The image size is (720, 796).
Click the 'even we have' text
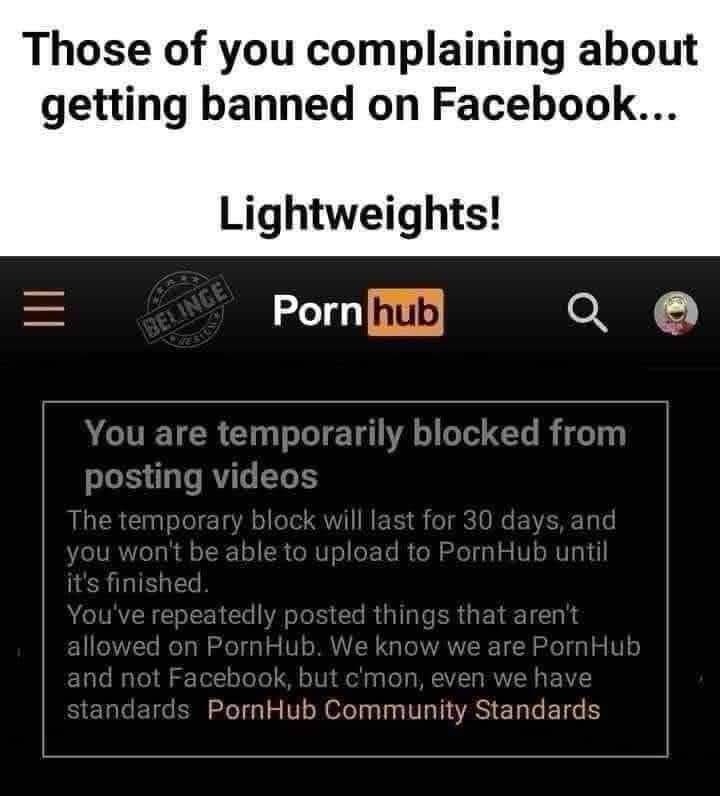(x=511, y=678)
